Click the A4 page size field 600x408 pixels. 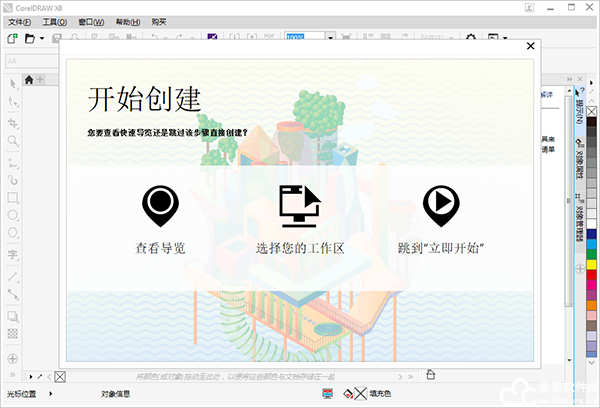tap(32, 61)
